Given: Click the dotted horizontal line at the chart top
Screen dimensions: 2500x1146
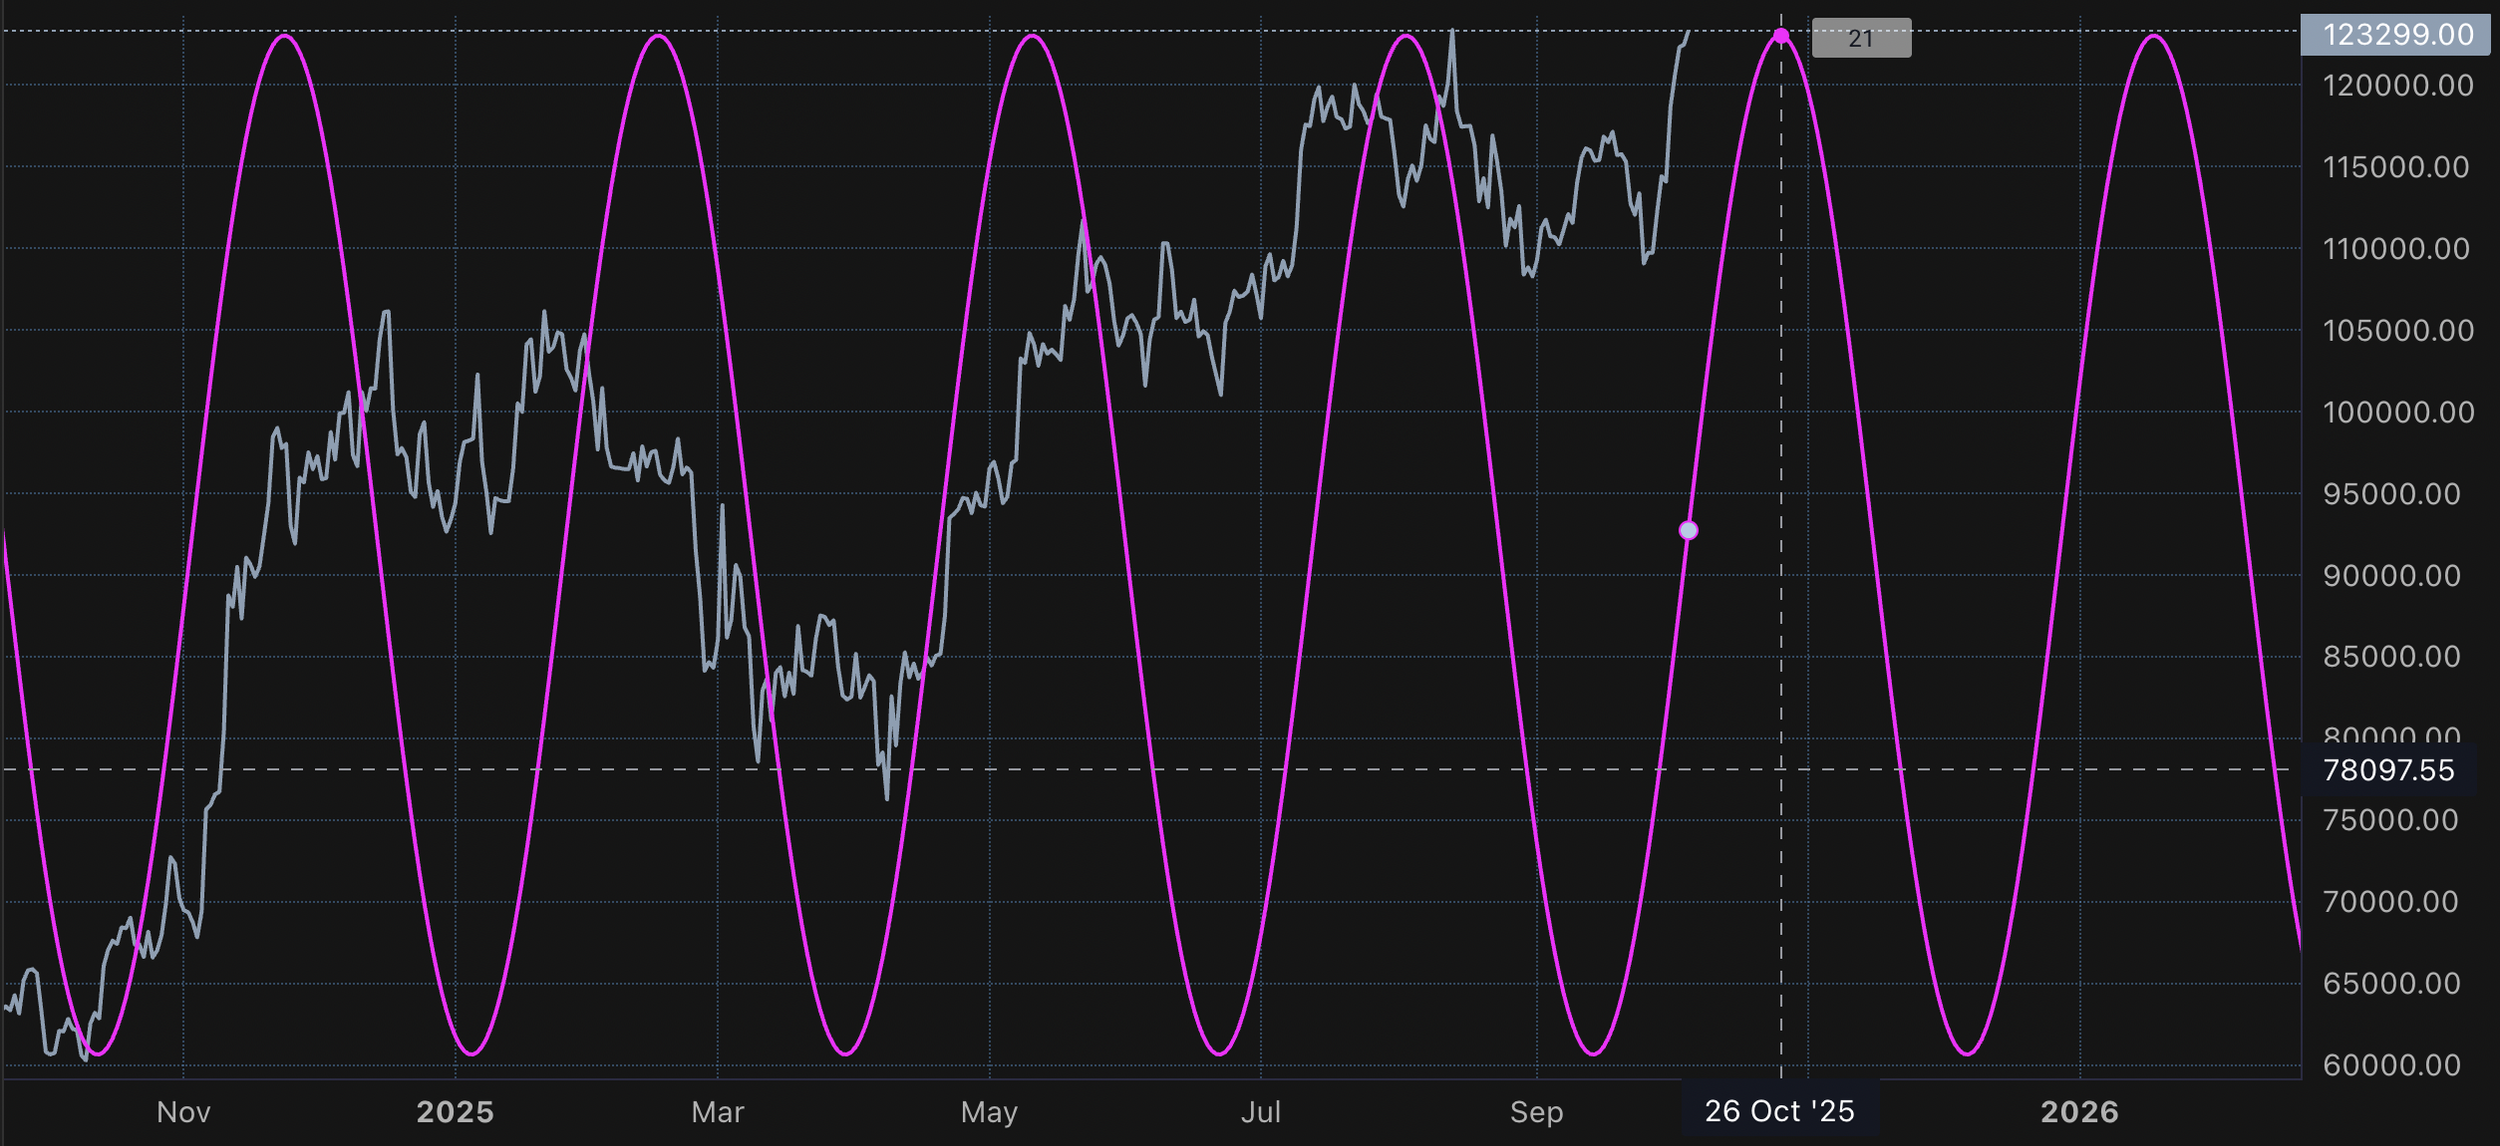Looking at the screenshot, I should pyautogui.click(x=900, y=30).
